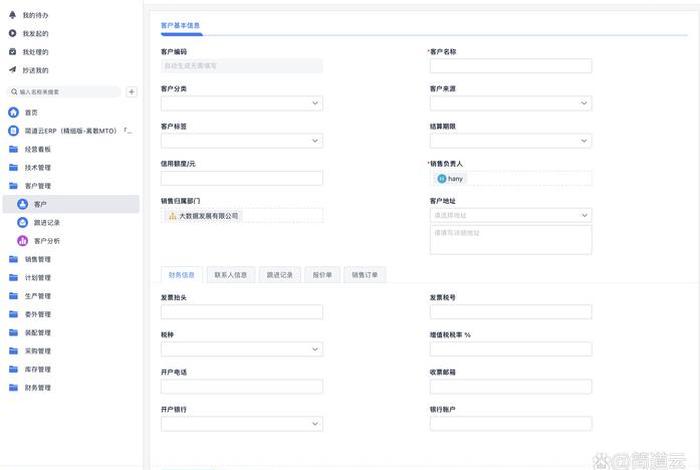
Task: Open the 税种 dropdown
Action: point(242,349)
